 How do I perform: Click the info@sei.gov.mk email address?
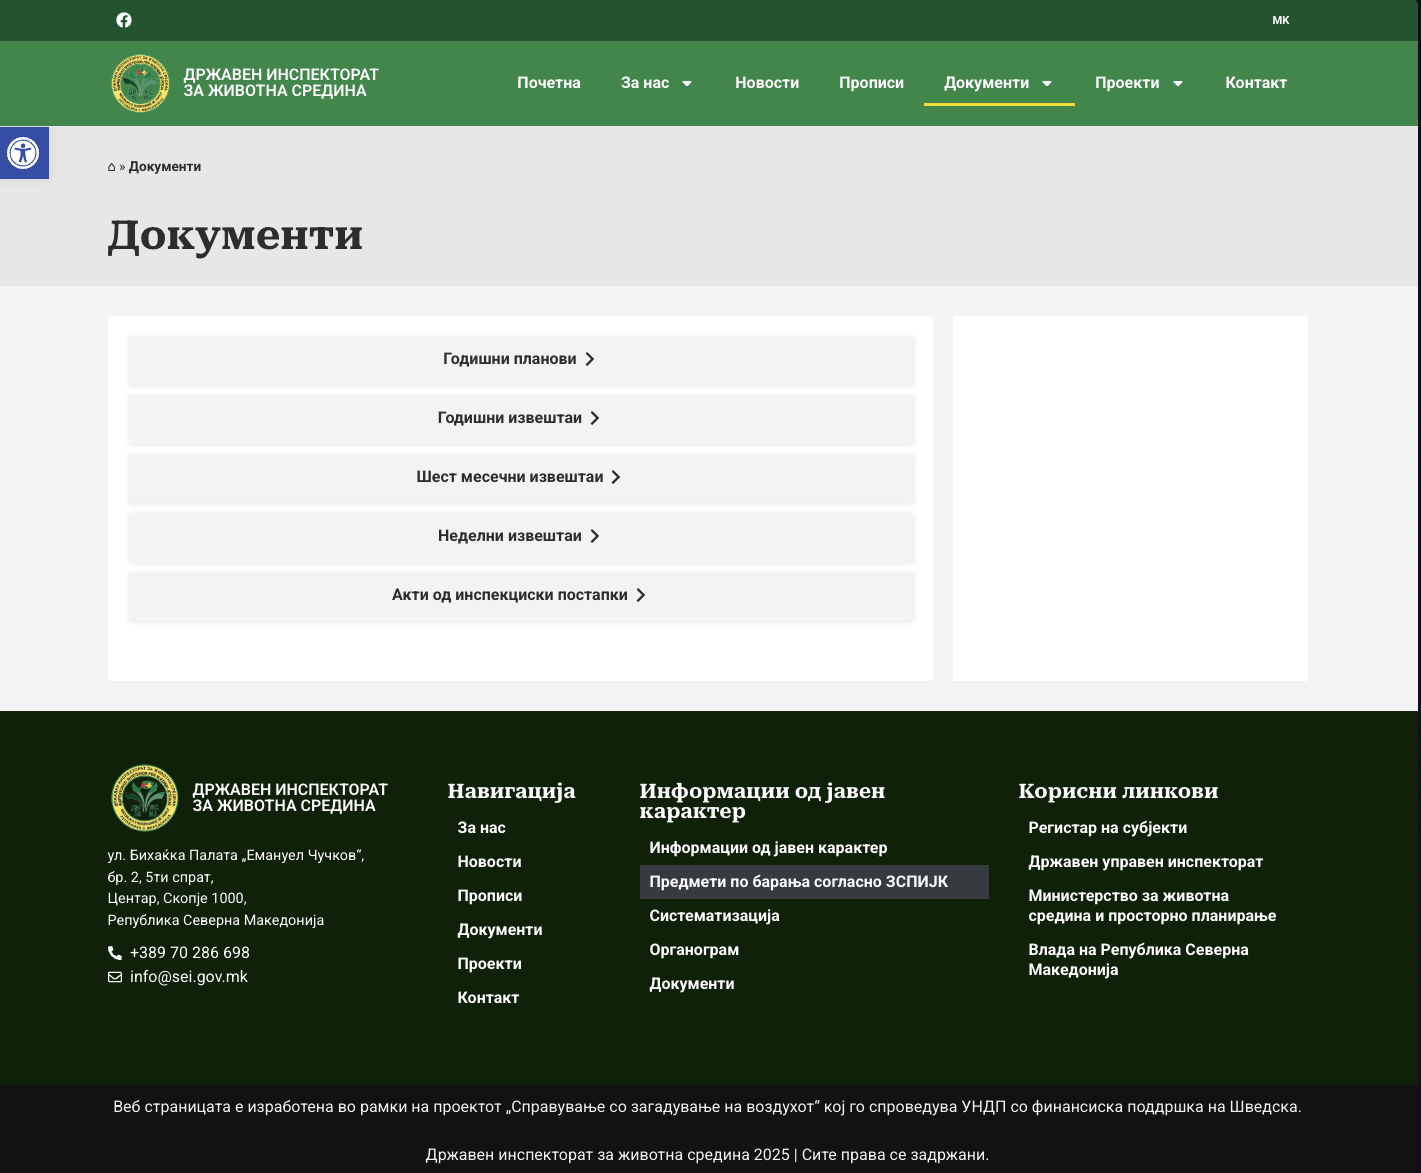tap(189, 977)
